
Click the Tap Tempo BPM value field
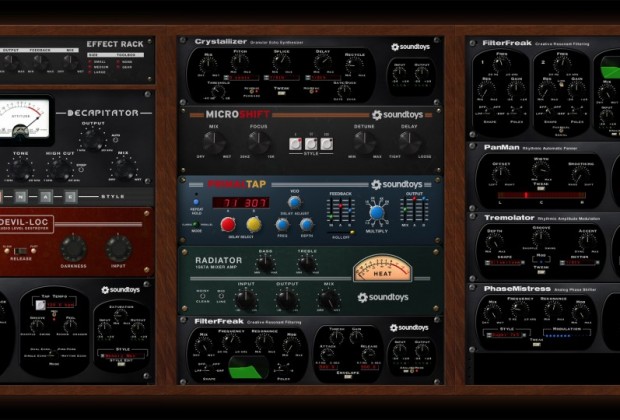click(61, 305)
